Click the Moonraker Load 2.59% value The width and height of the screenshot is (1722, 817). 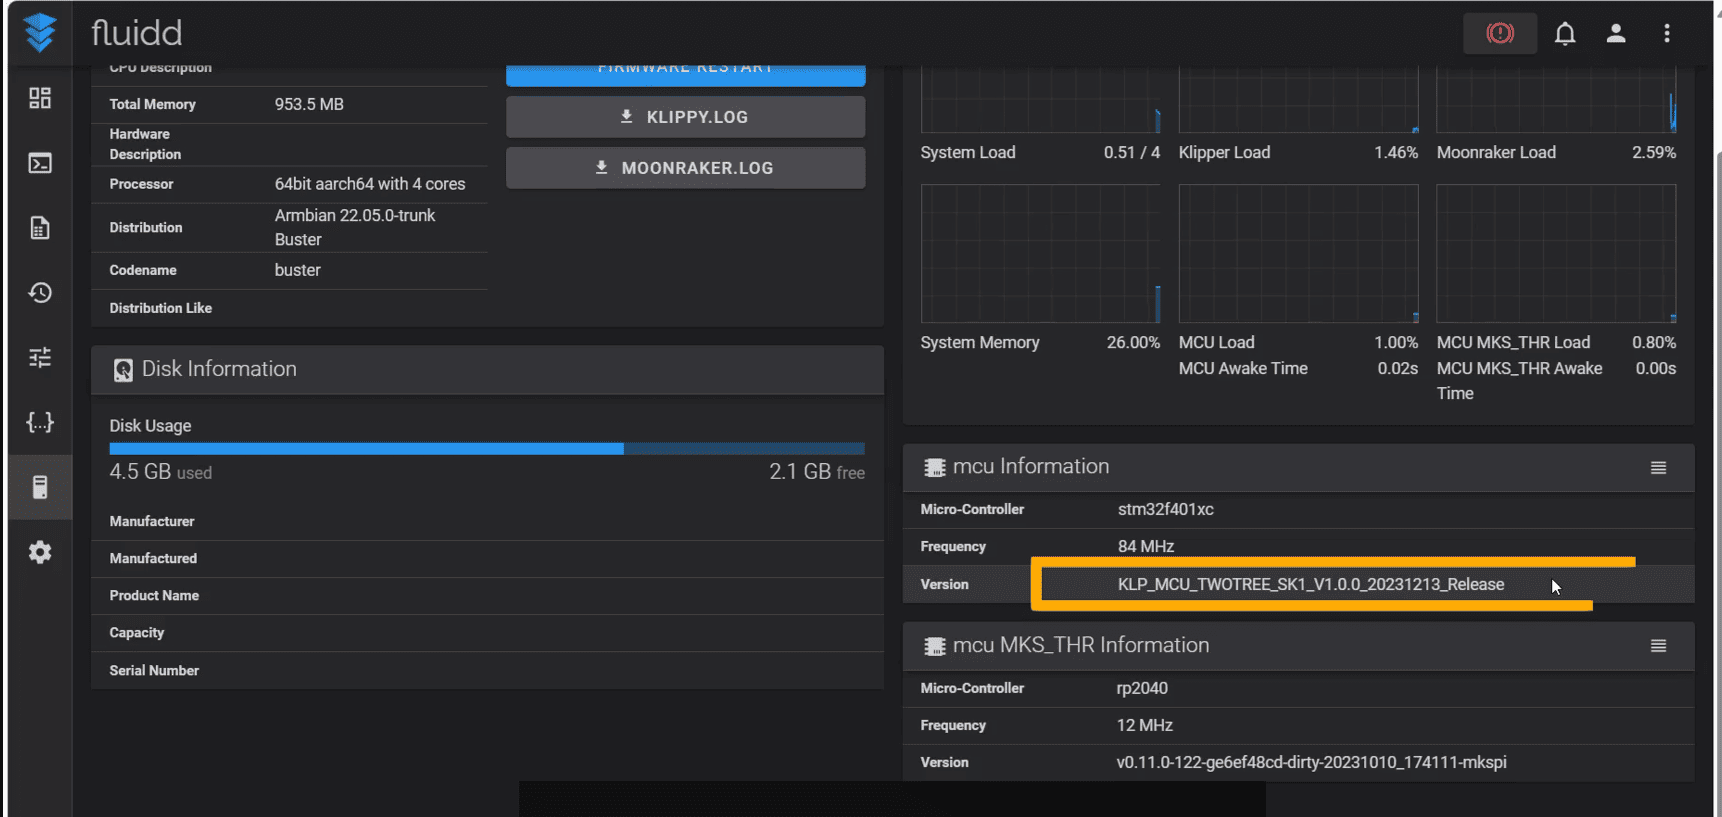1654,152
